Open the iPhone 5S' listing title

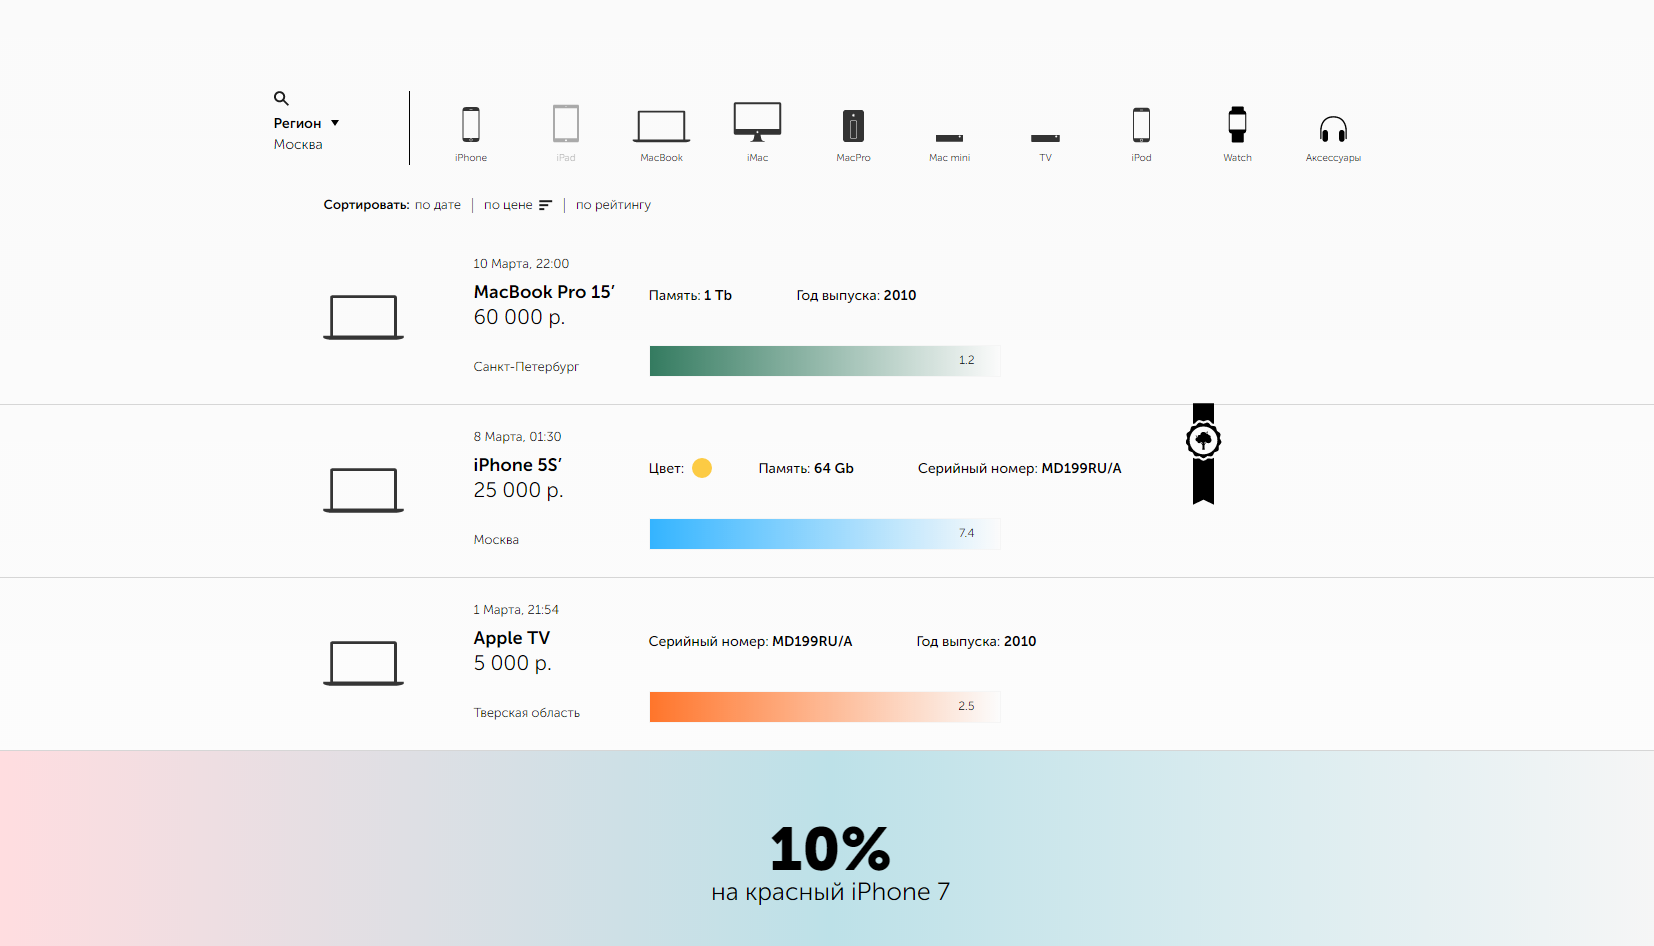pyautogui.click(x=518, y=465)
